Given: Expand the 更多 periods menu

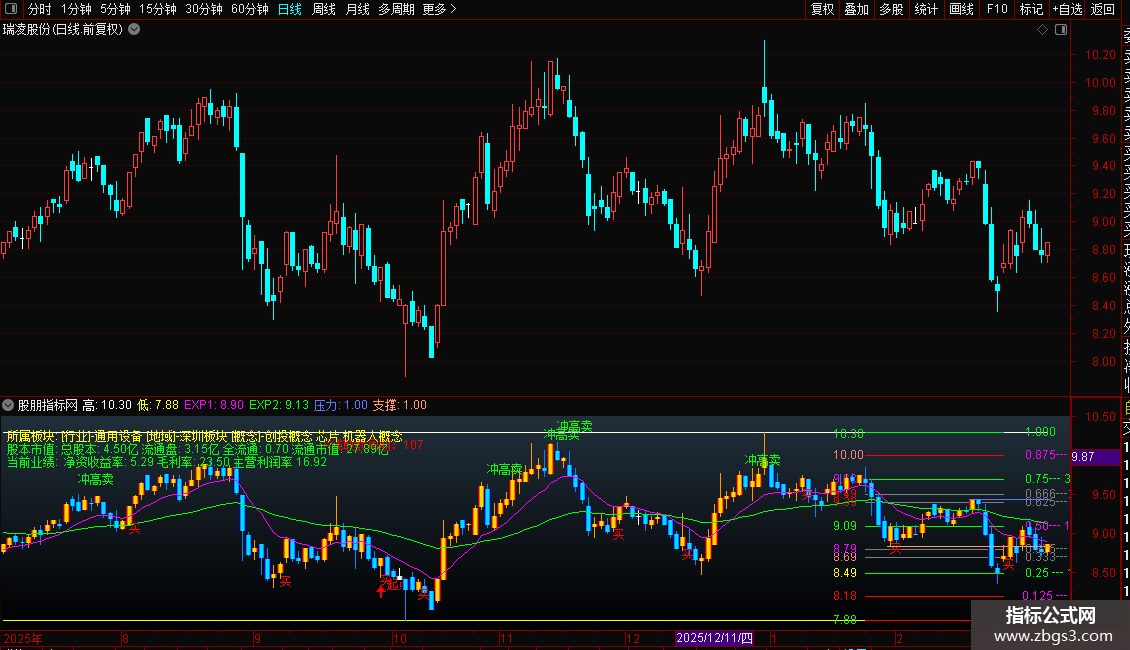Looking at the screenshot, I should pyautogui.click(x=440, y=9).
